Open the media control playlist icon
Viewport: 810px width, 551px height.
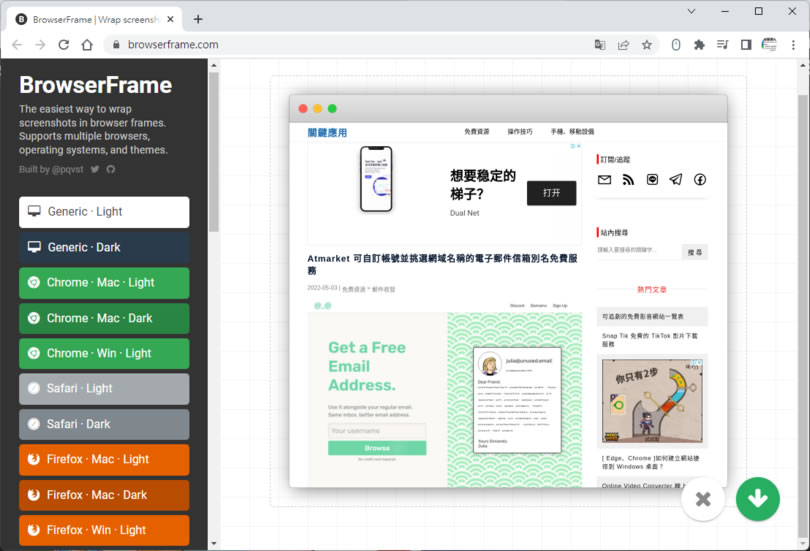[722, 45]
